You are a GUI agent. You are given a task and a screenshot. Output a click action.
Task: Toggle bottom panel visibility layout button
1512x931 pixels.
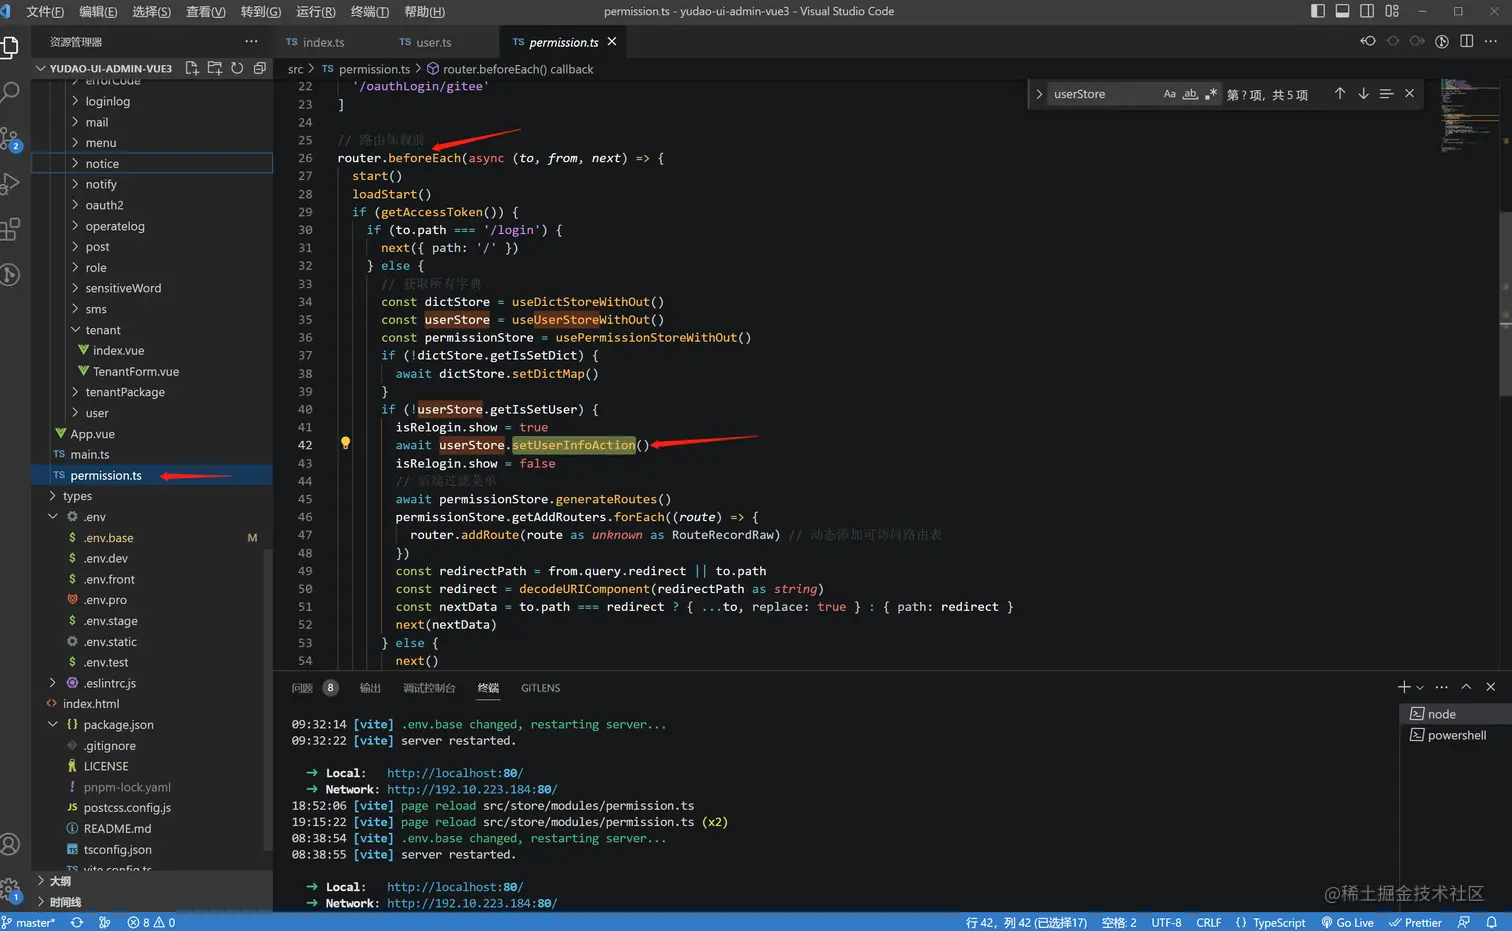(1342, 11)
